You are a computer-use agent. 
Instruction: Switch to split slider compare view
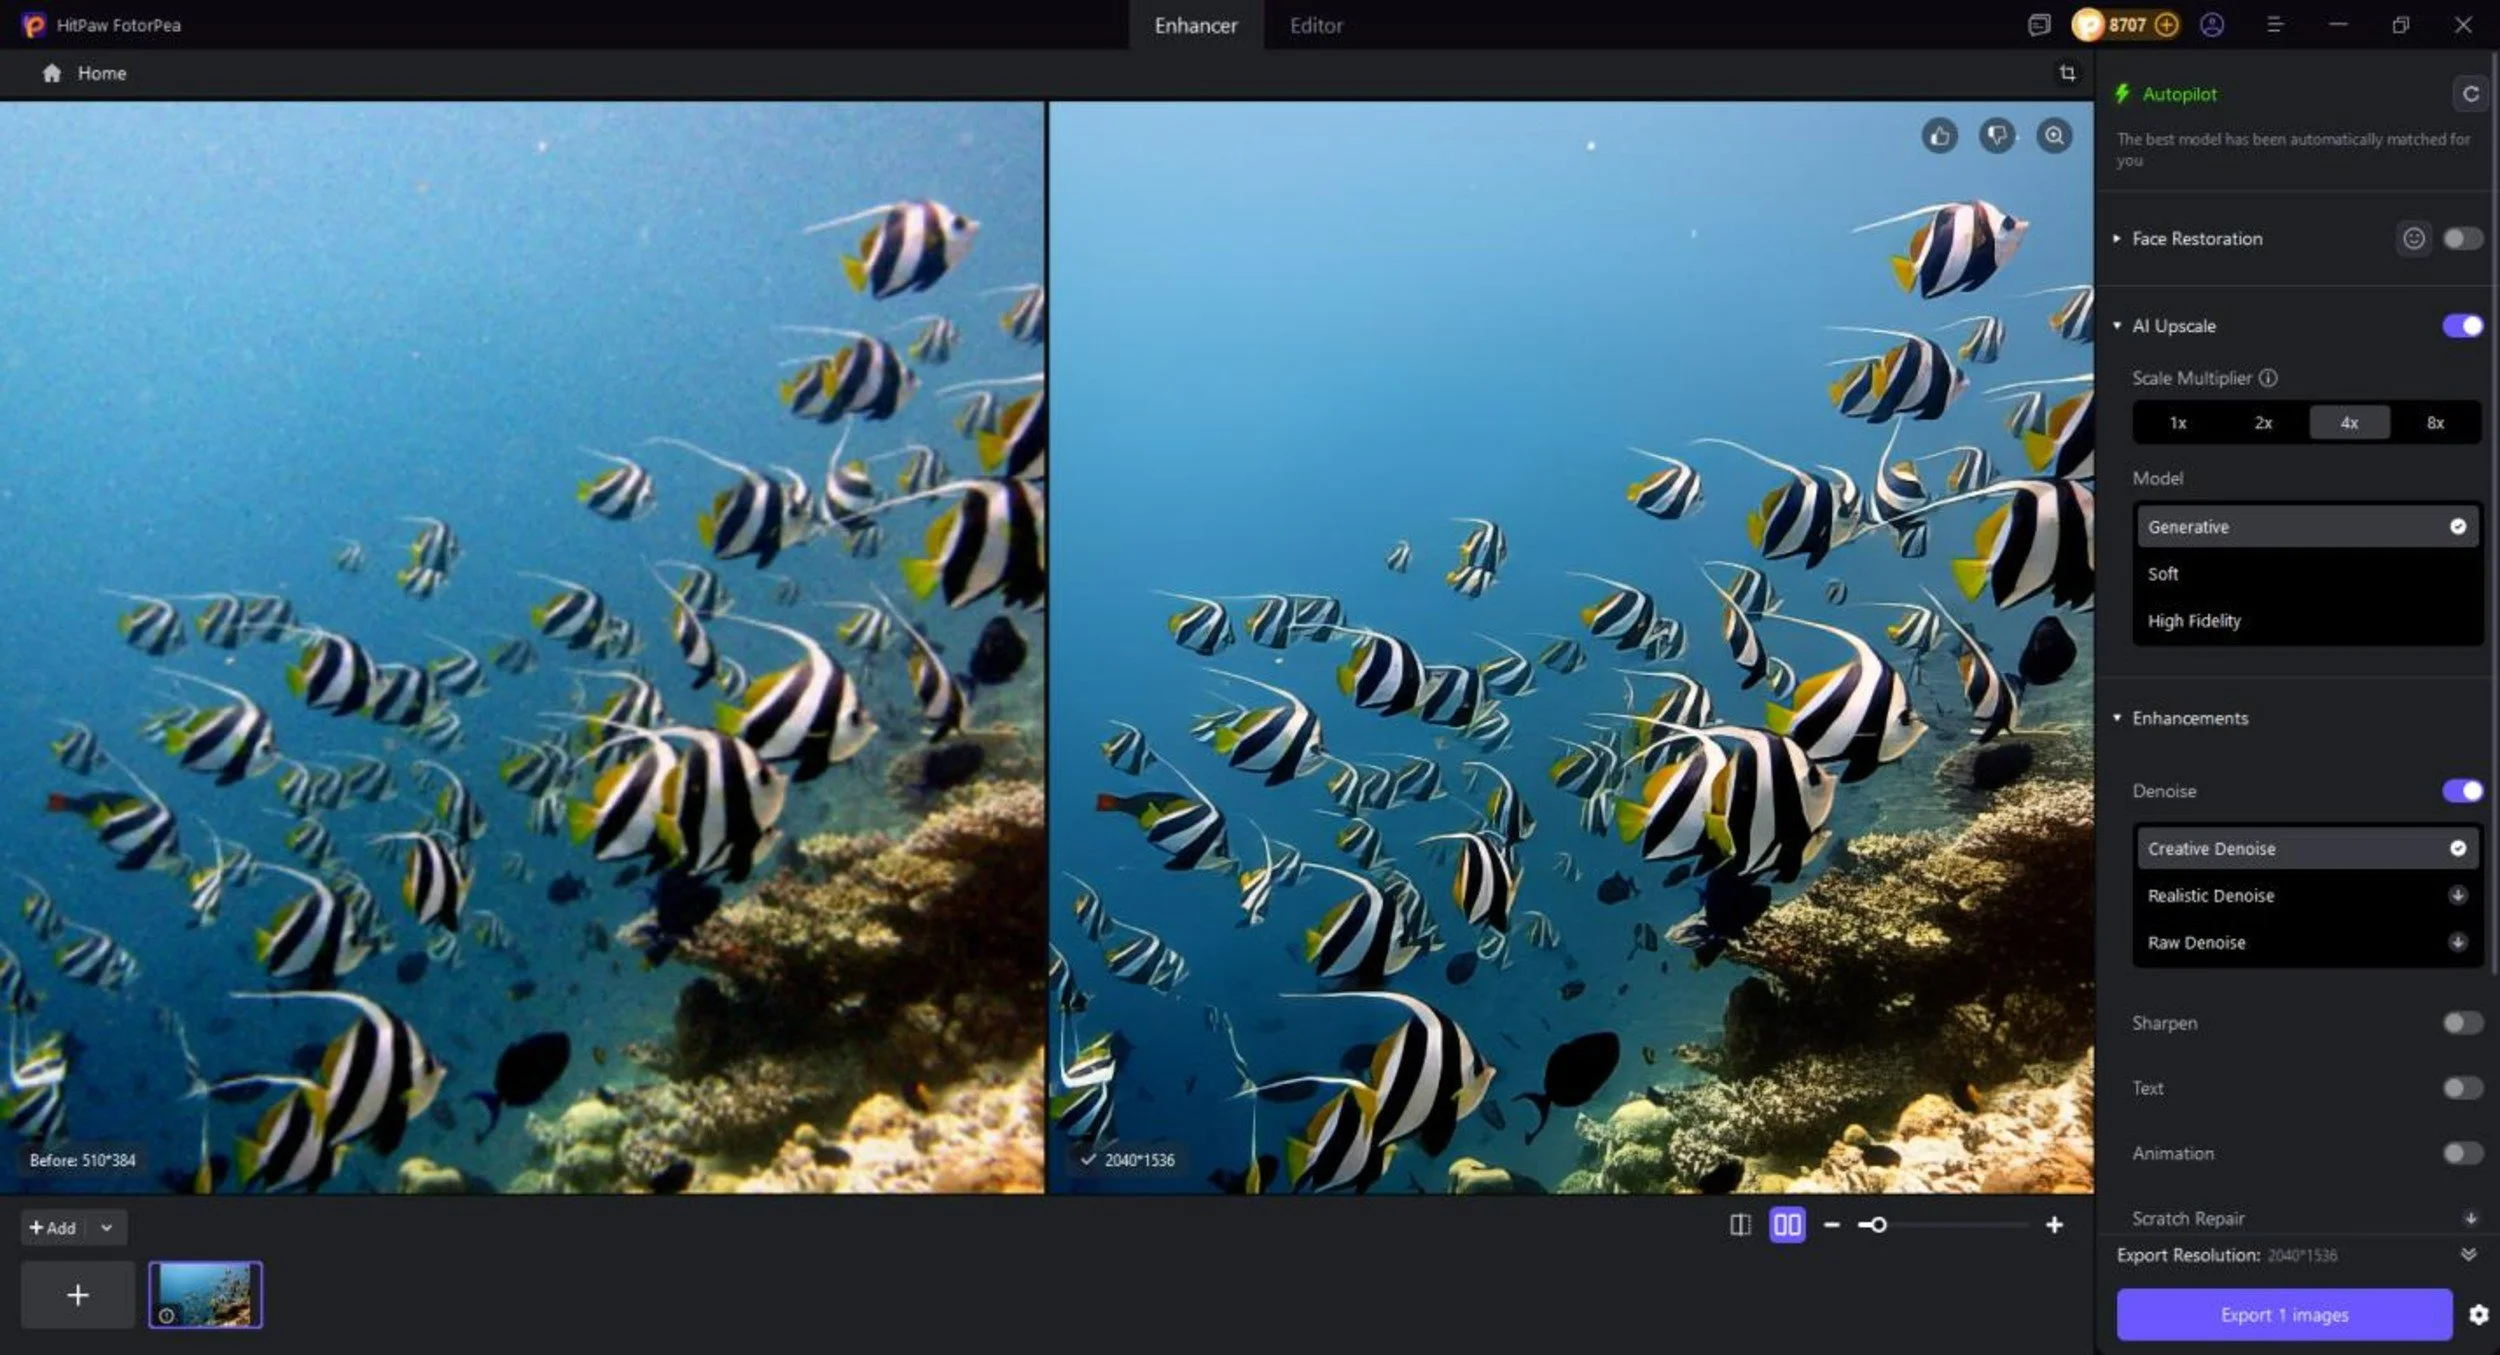(x=1740, y=1225)
